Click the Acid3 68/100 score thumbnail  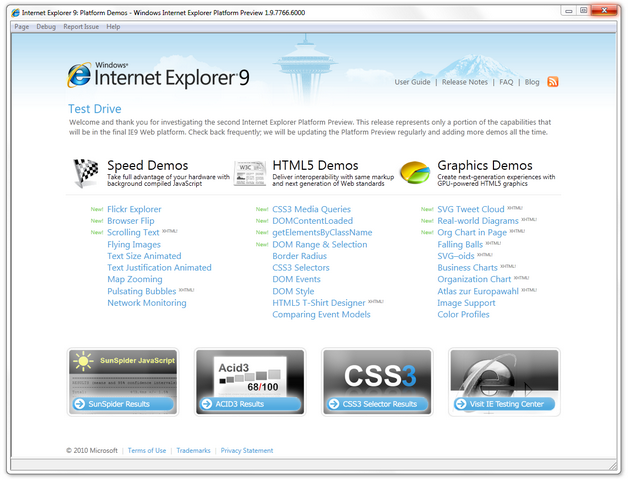pos(250,377)
